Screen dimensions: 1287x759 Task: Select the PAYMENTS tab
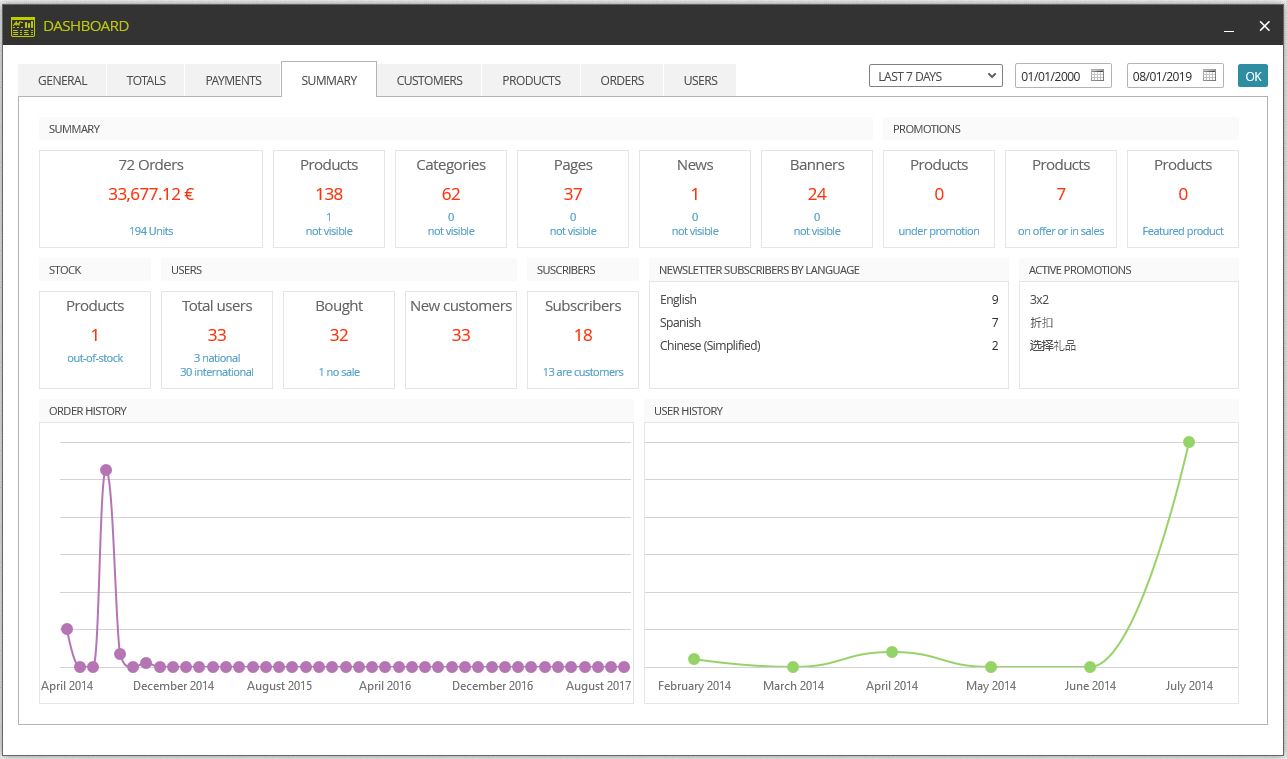(x=234, y=80)
